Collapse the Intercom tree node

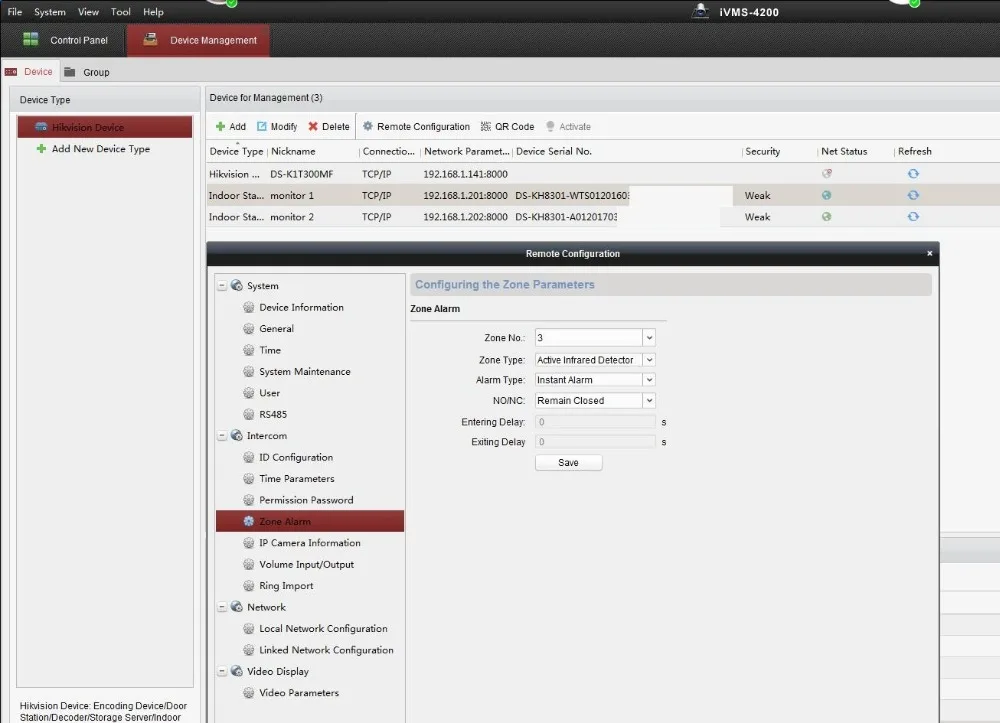pos(222,435)
